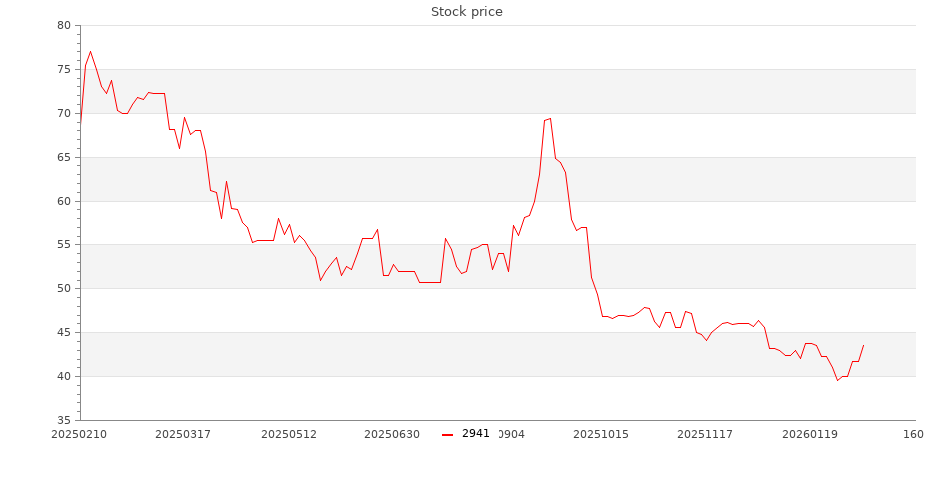This screenshot has height=500, width=935.
Task: Click the 20251117 date tick label
Action: coord(705,435)
